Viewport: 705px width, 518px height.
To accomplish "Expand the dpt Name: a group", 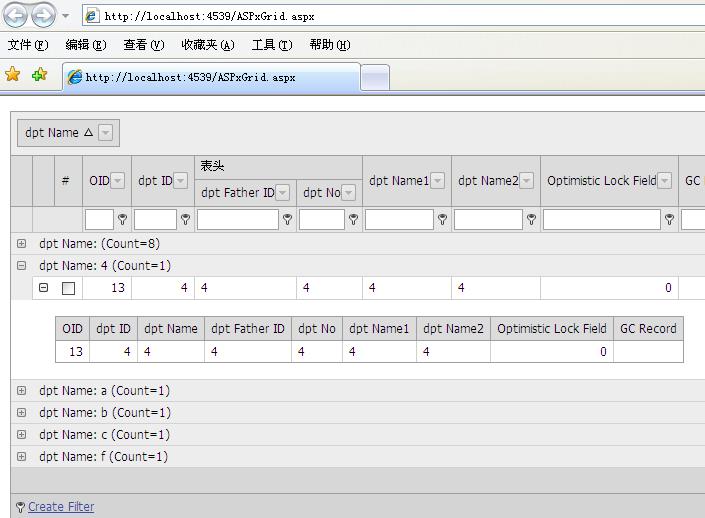I will pyautogui.click(x=21, y=391).
